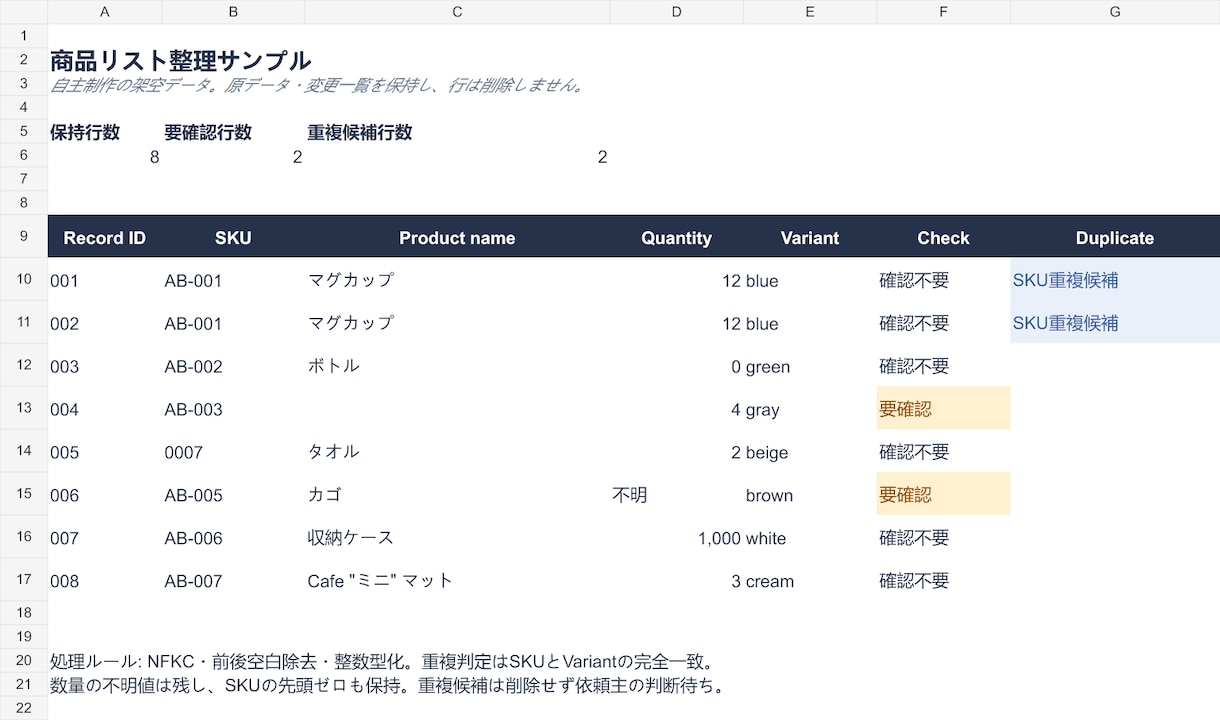
Task: Click SKU重複候補 cell in record 001 row
Action: pos(1115,281)
